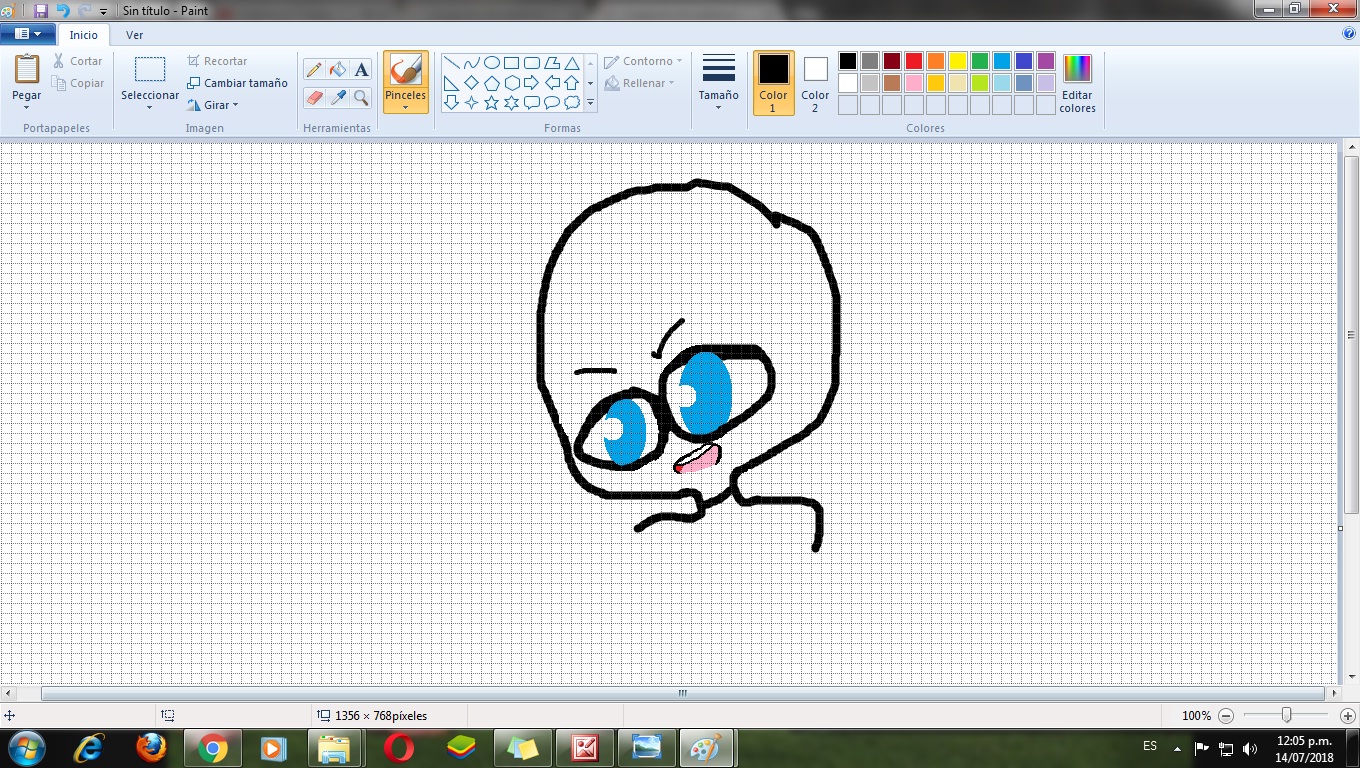The width and height of the screenshot is (1360, 768).
Task: Choose the Rounded rectangle shape
Action: [x=532, y=63]
